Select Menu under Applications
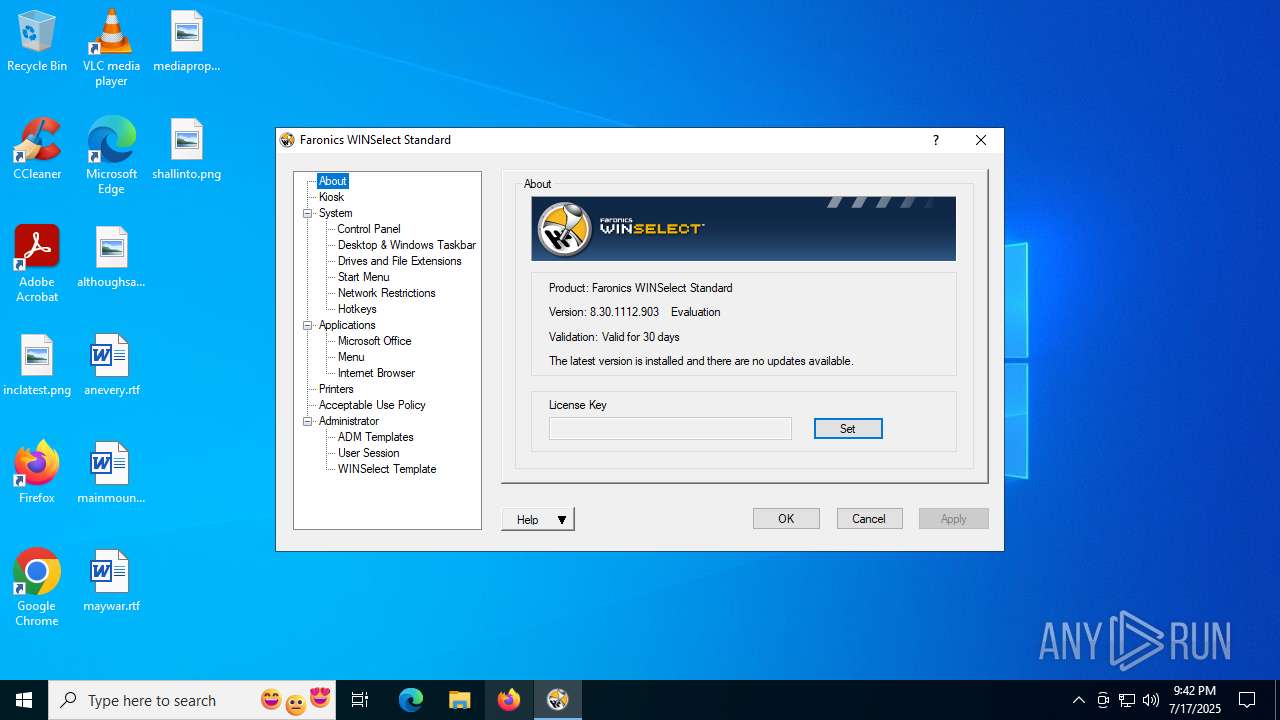Screen dimensions: 1280x720 click(x=351, y=357)
